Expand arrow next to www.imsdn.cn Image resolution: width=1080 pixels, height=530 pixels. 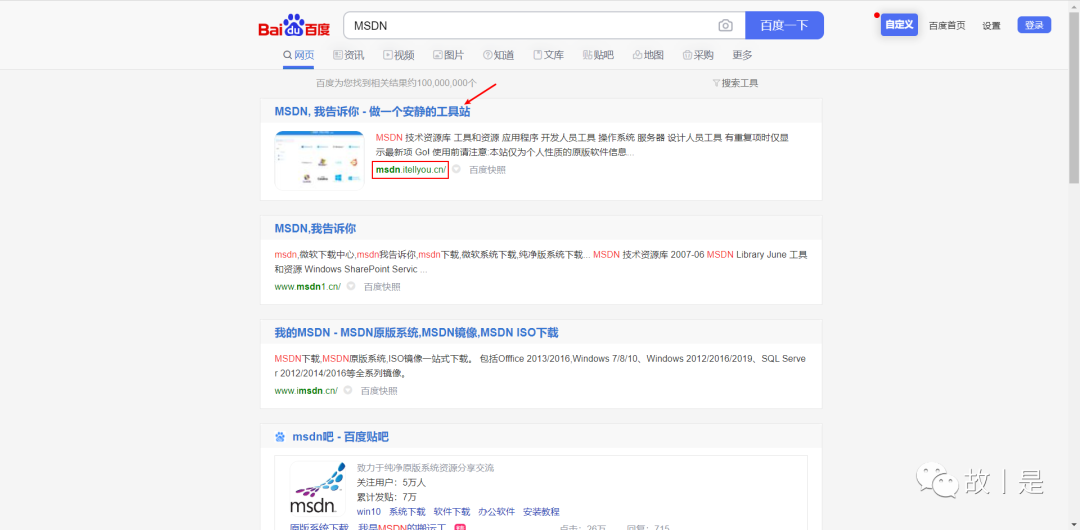348,390
